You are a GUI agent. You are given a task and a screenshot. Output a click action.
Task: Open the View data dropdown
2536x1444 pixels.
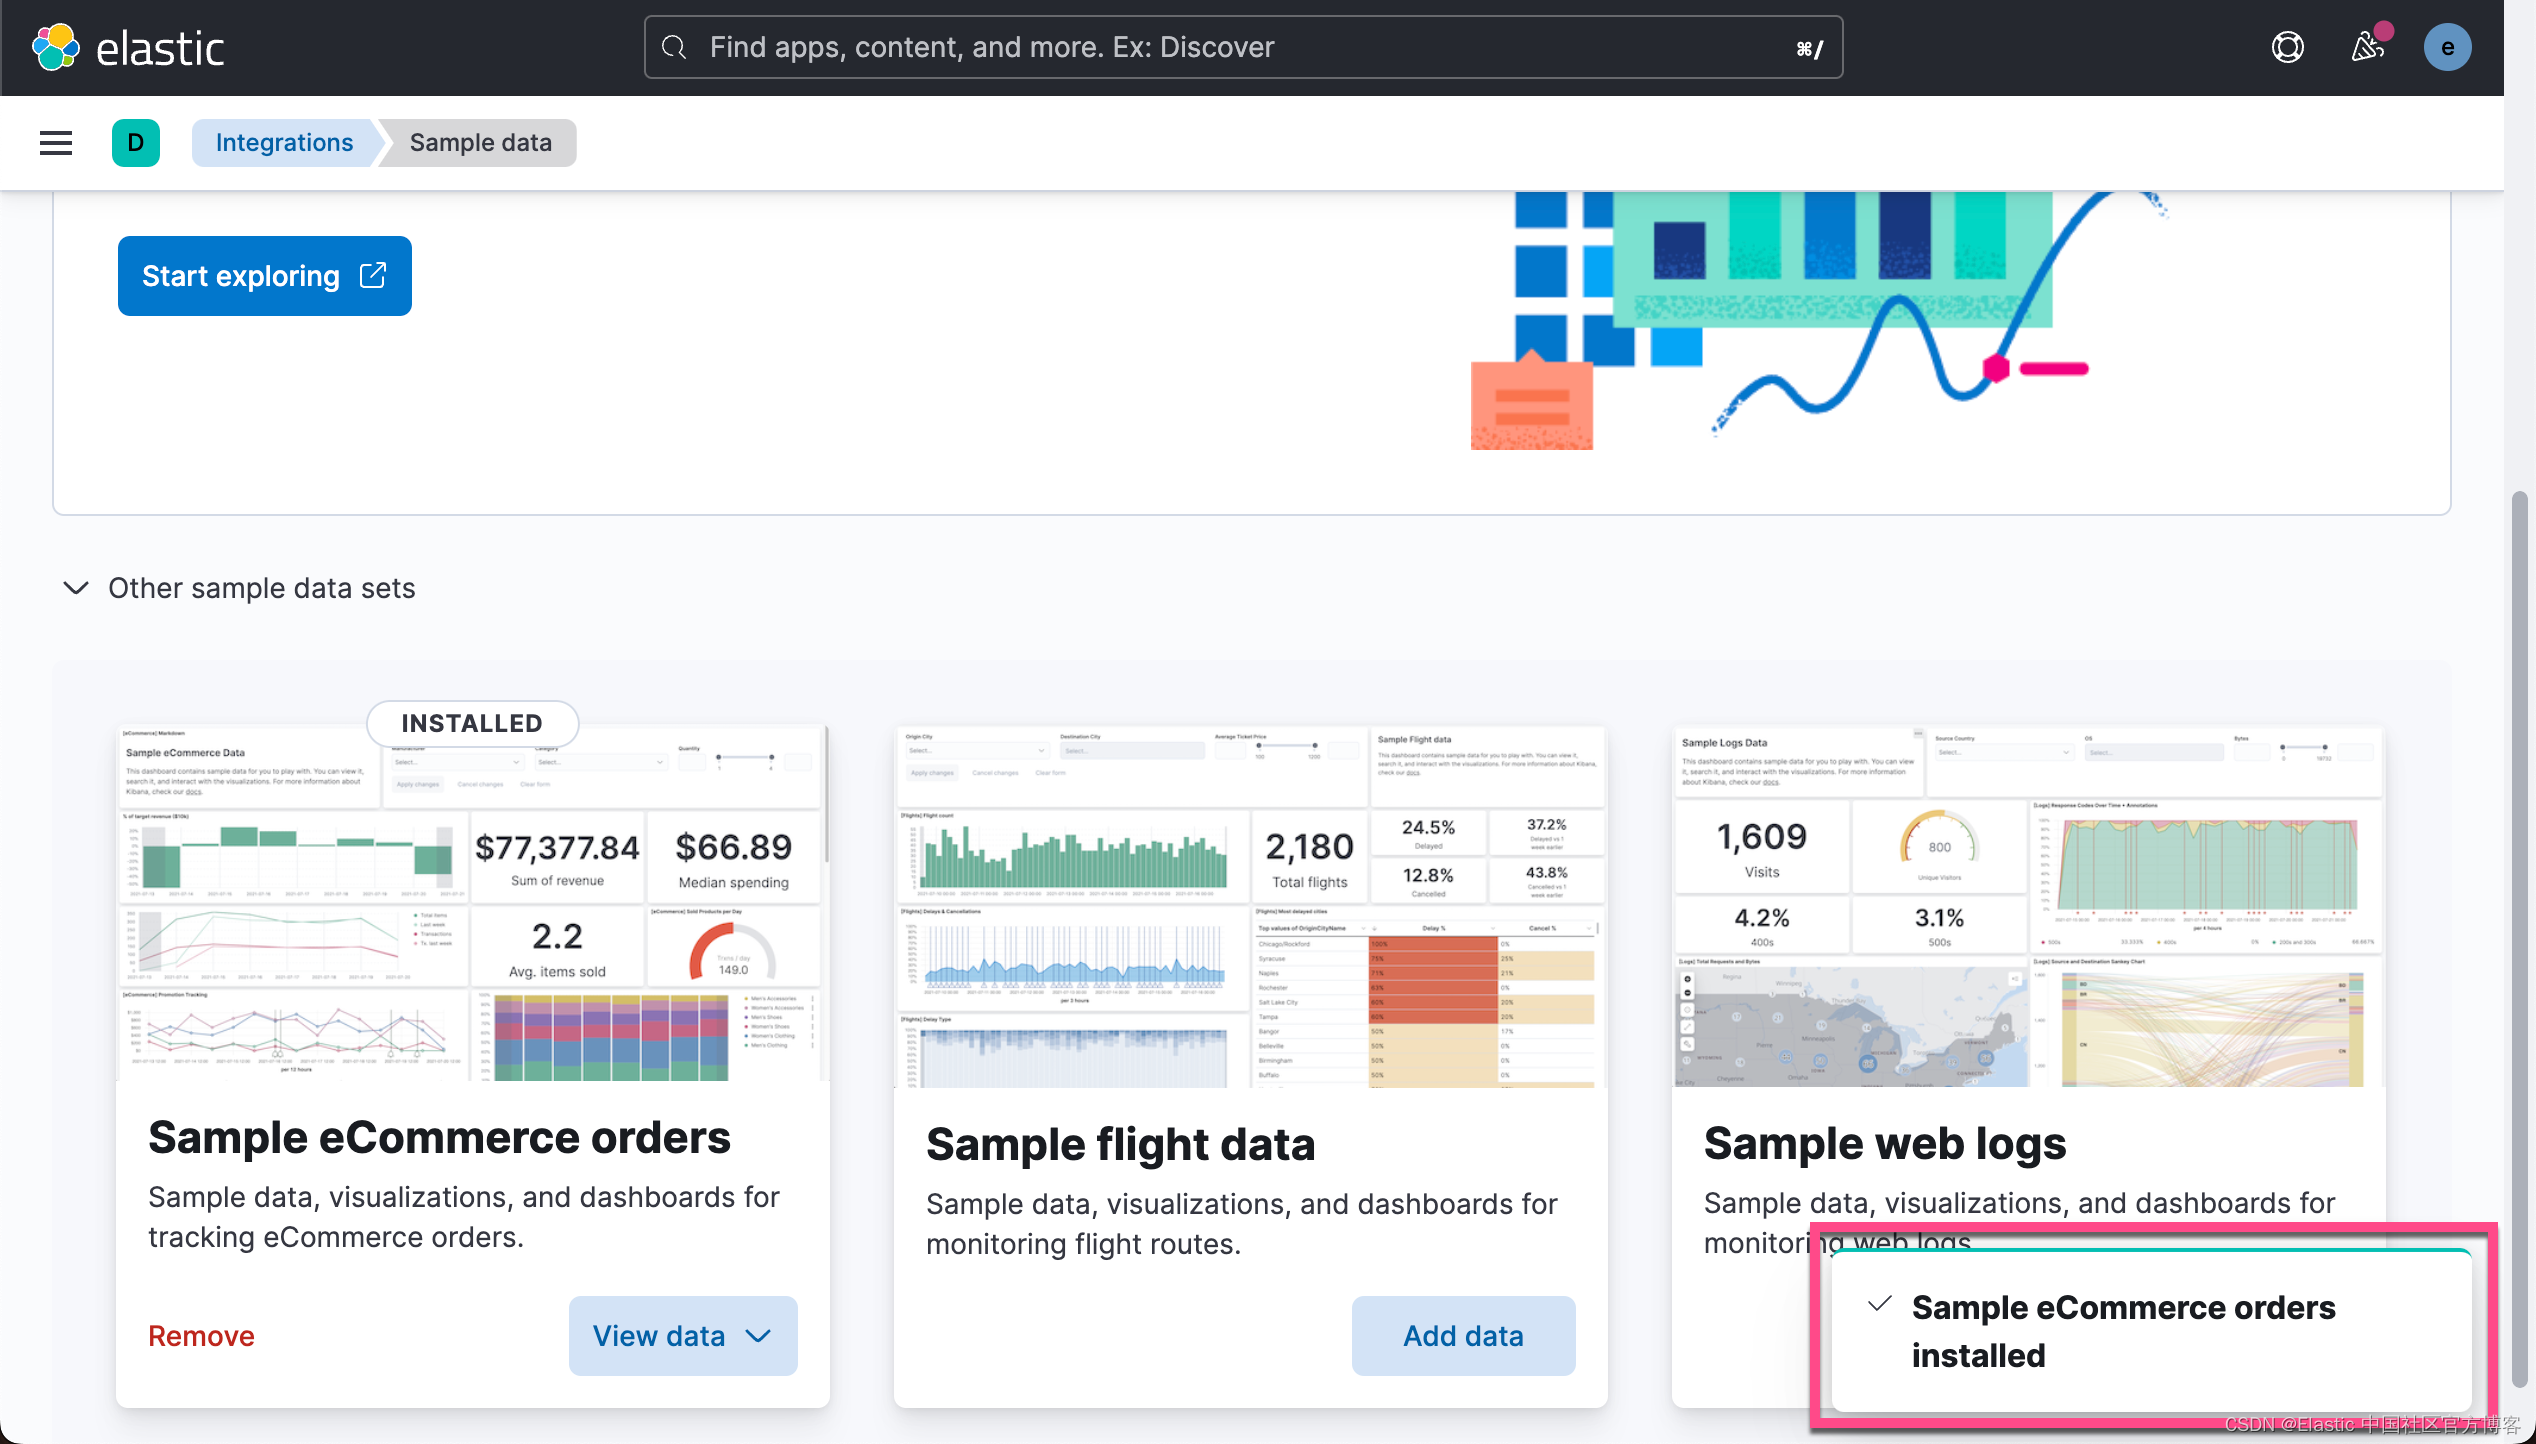[682, 1335]
